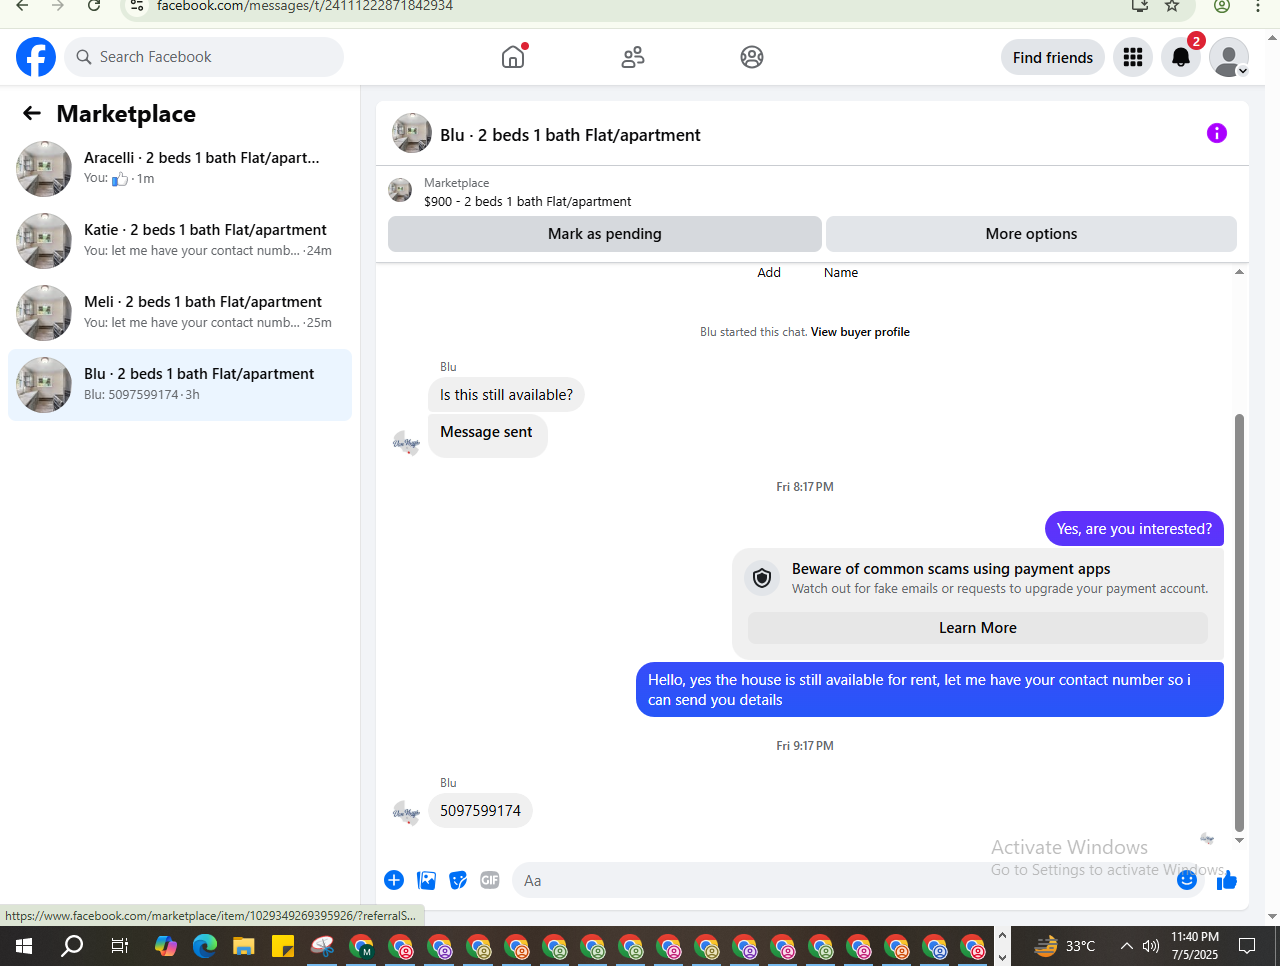Attach a photo using the image icon
The height and width of the screenshot is (966, 1280).
click(427, 880)
